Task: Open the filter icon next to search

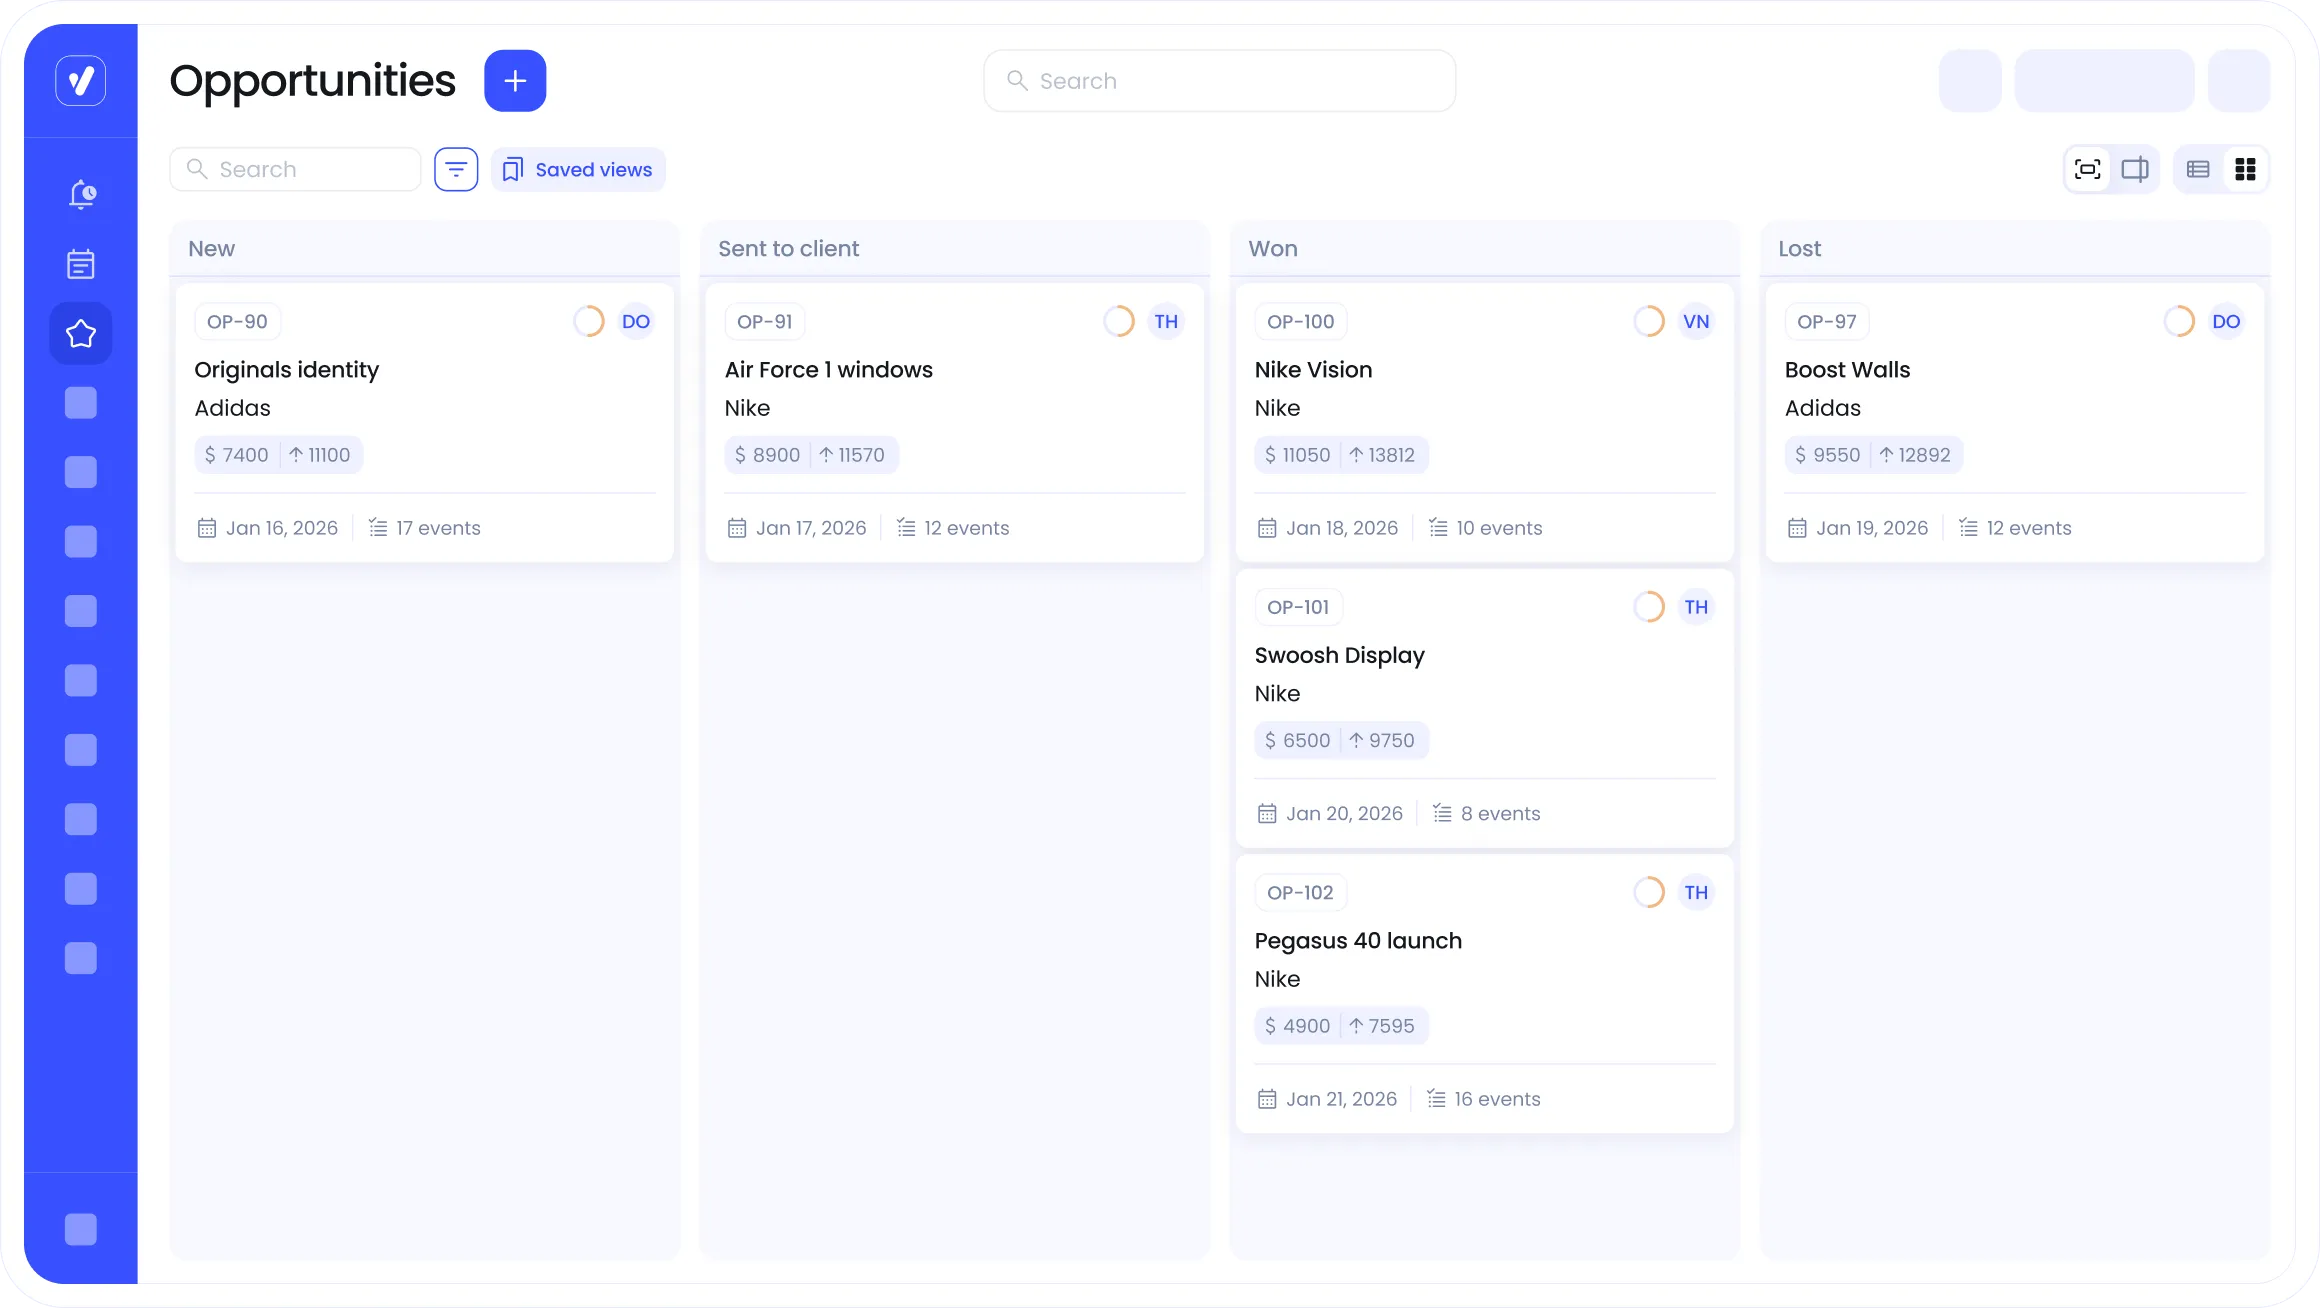Action: tap(456, 169)
